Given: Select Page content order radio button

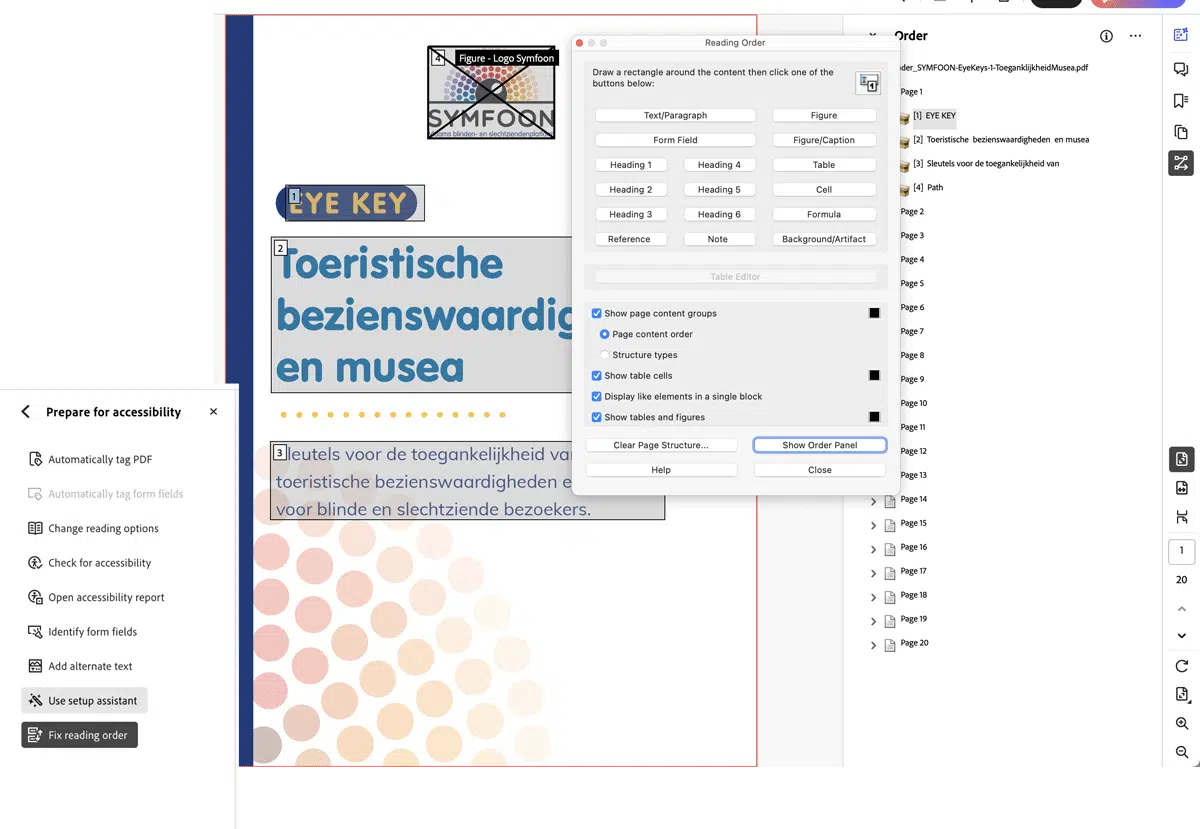Looking at the screenshot, I should [604, 334].
